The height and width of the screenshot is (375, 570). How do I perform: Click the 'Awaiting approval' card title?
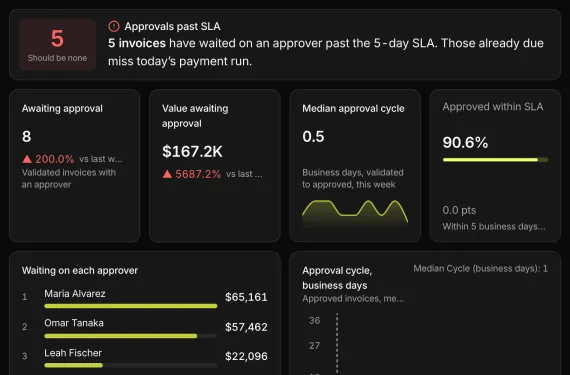coord(62,108)
